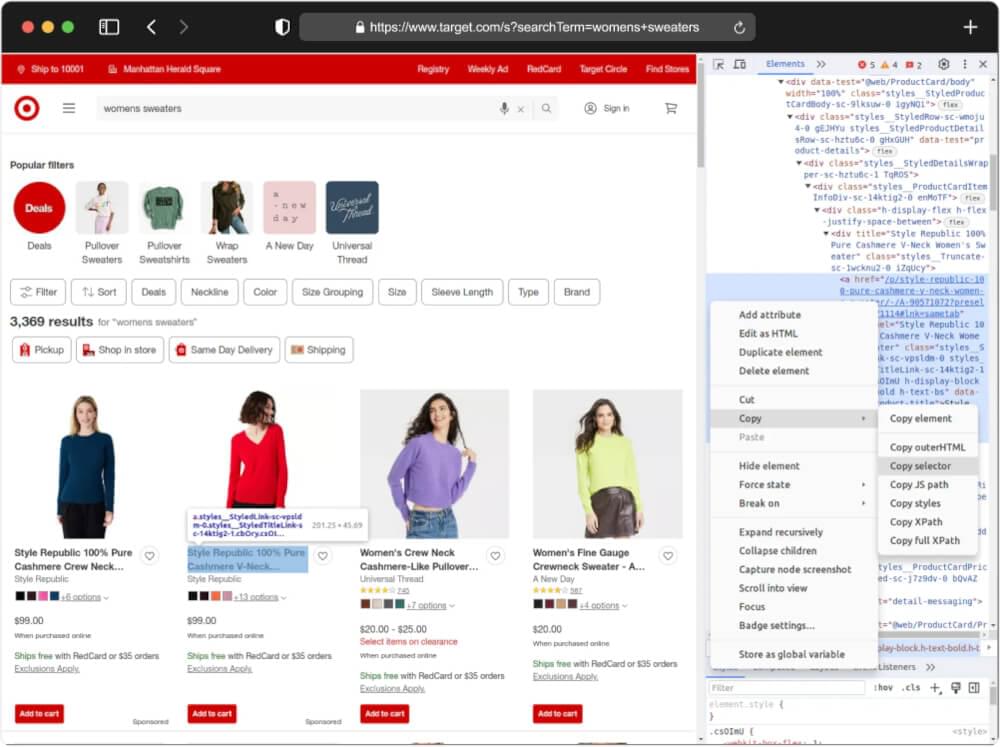
Task: Enable the Pickup filter
Action: (41, 349)
